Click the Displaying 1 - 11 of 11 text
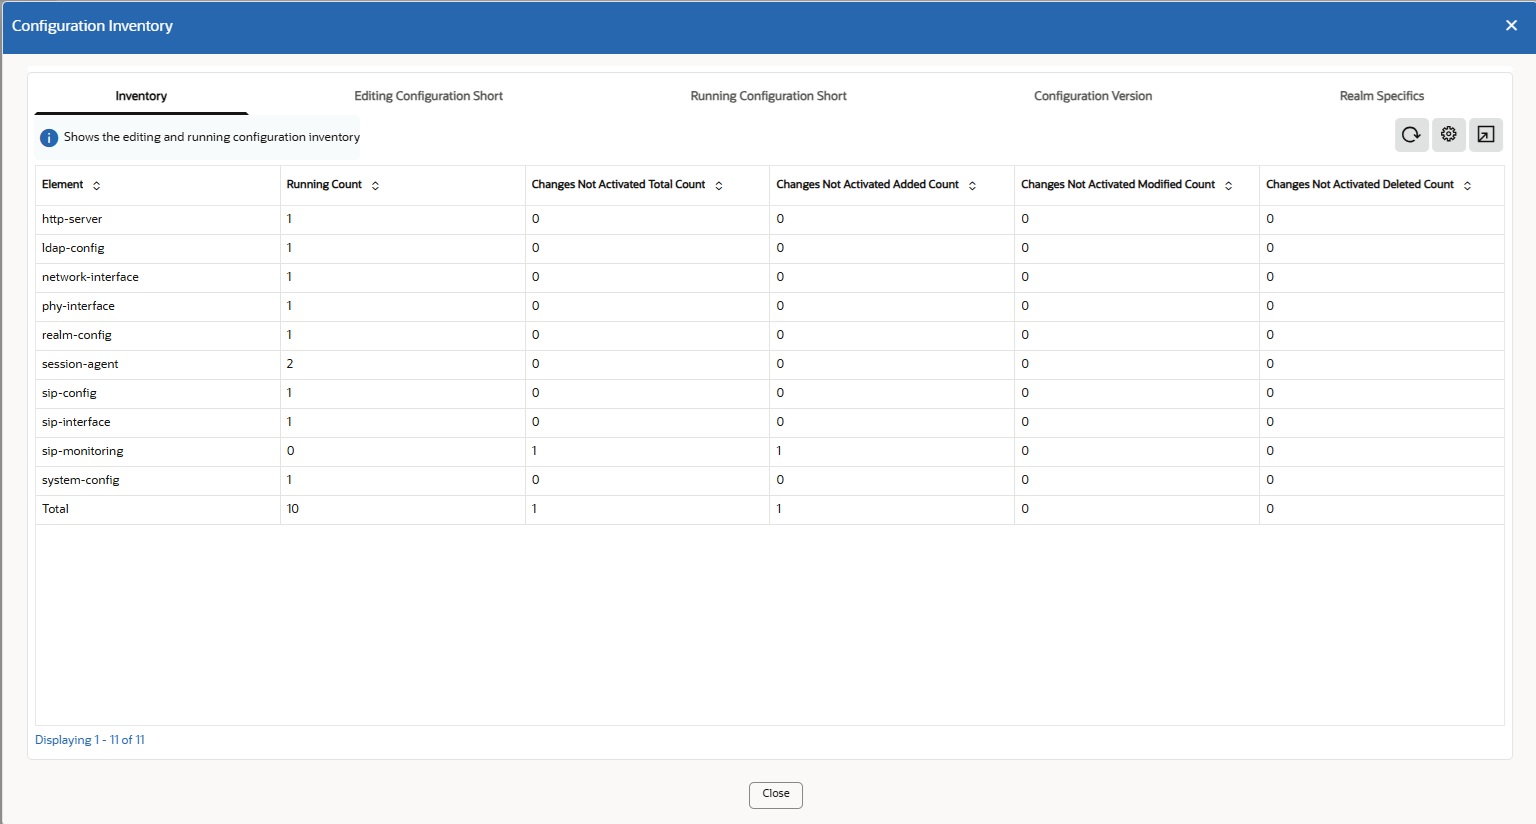 click(x=90, y=739)
